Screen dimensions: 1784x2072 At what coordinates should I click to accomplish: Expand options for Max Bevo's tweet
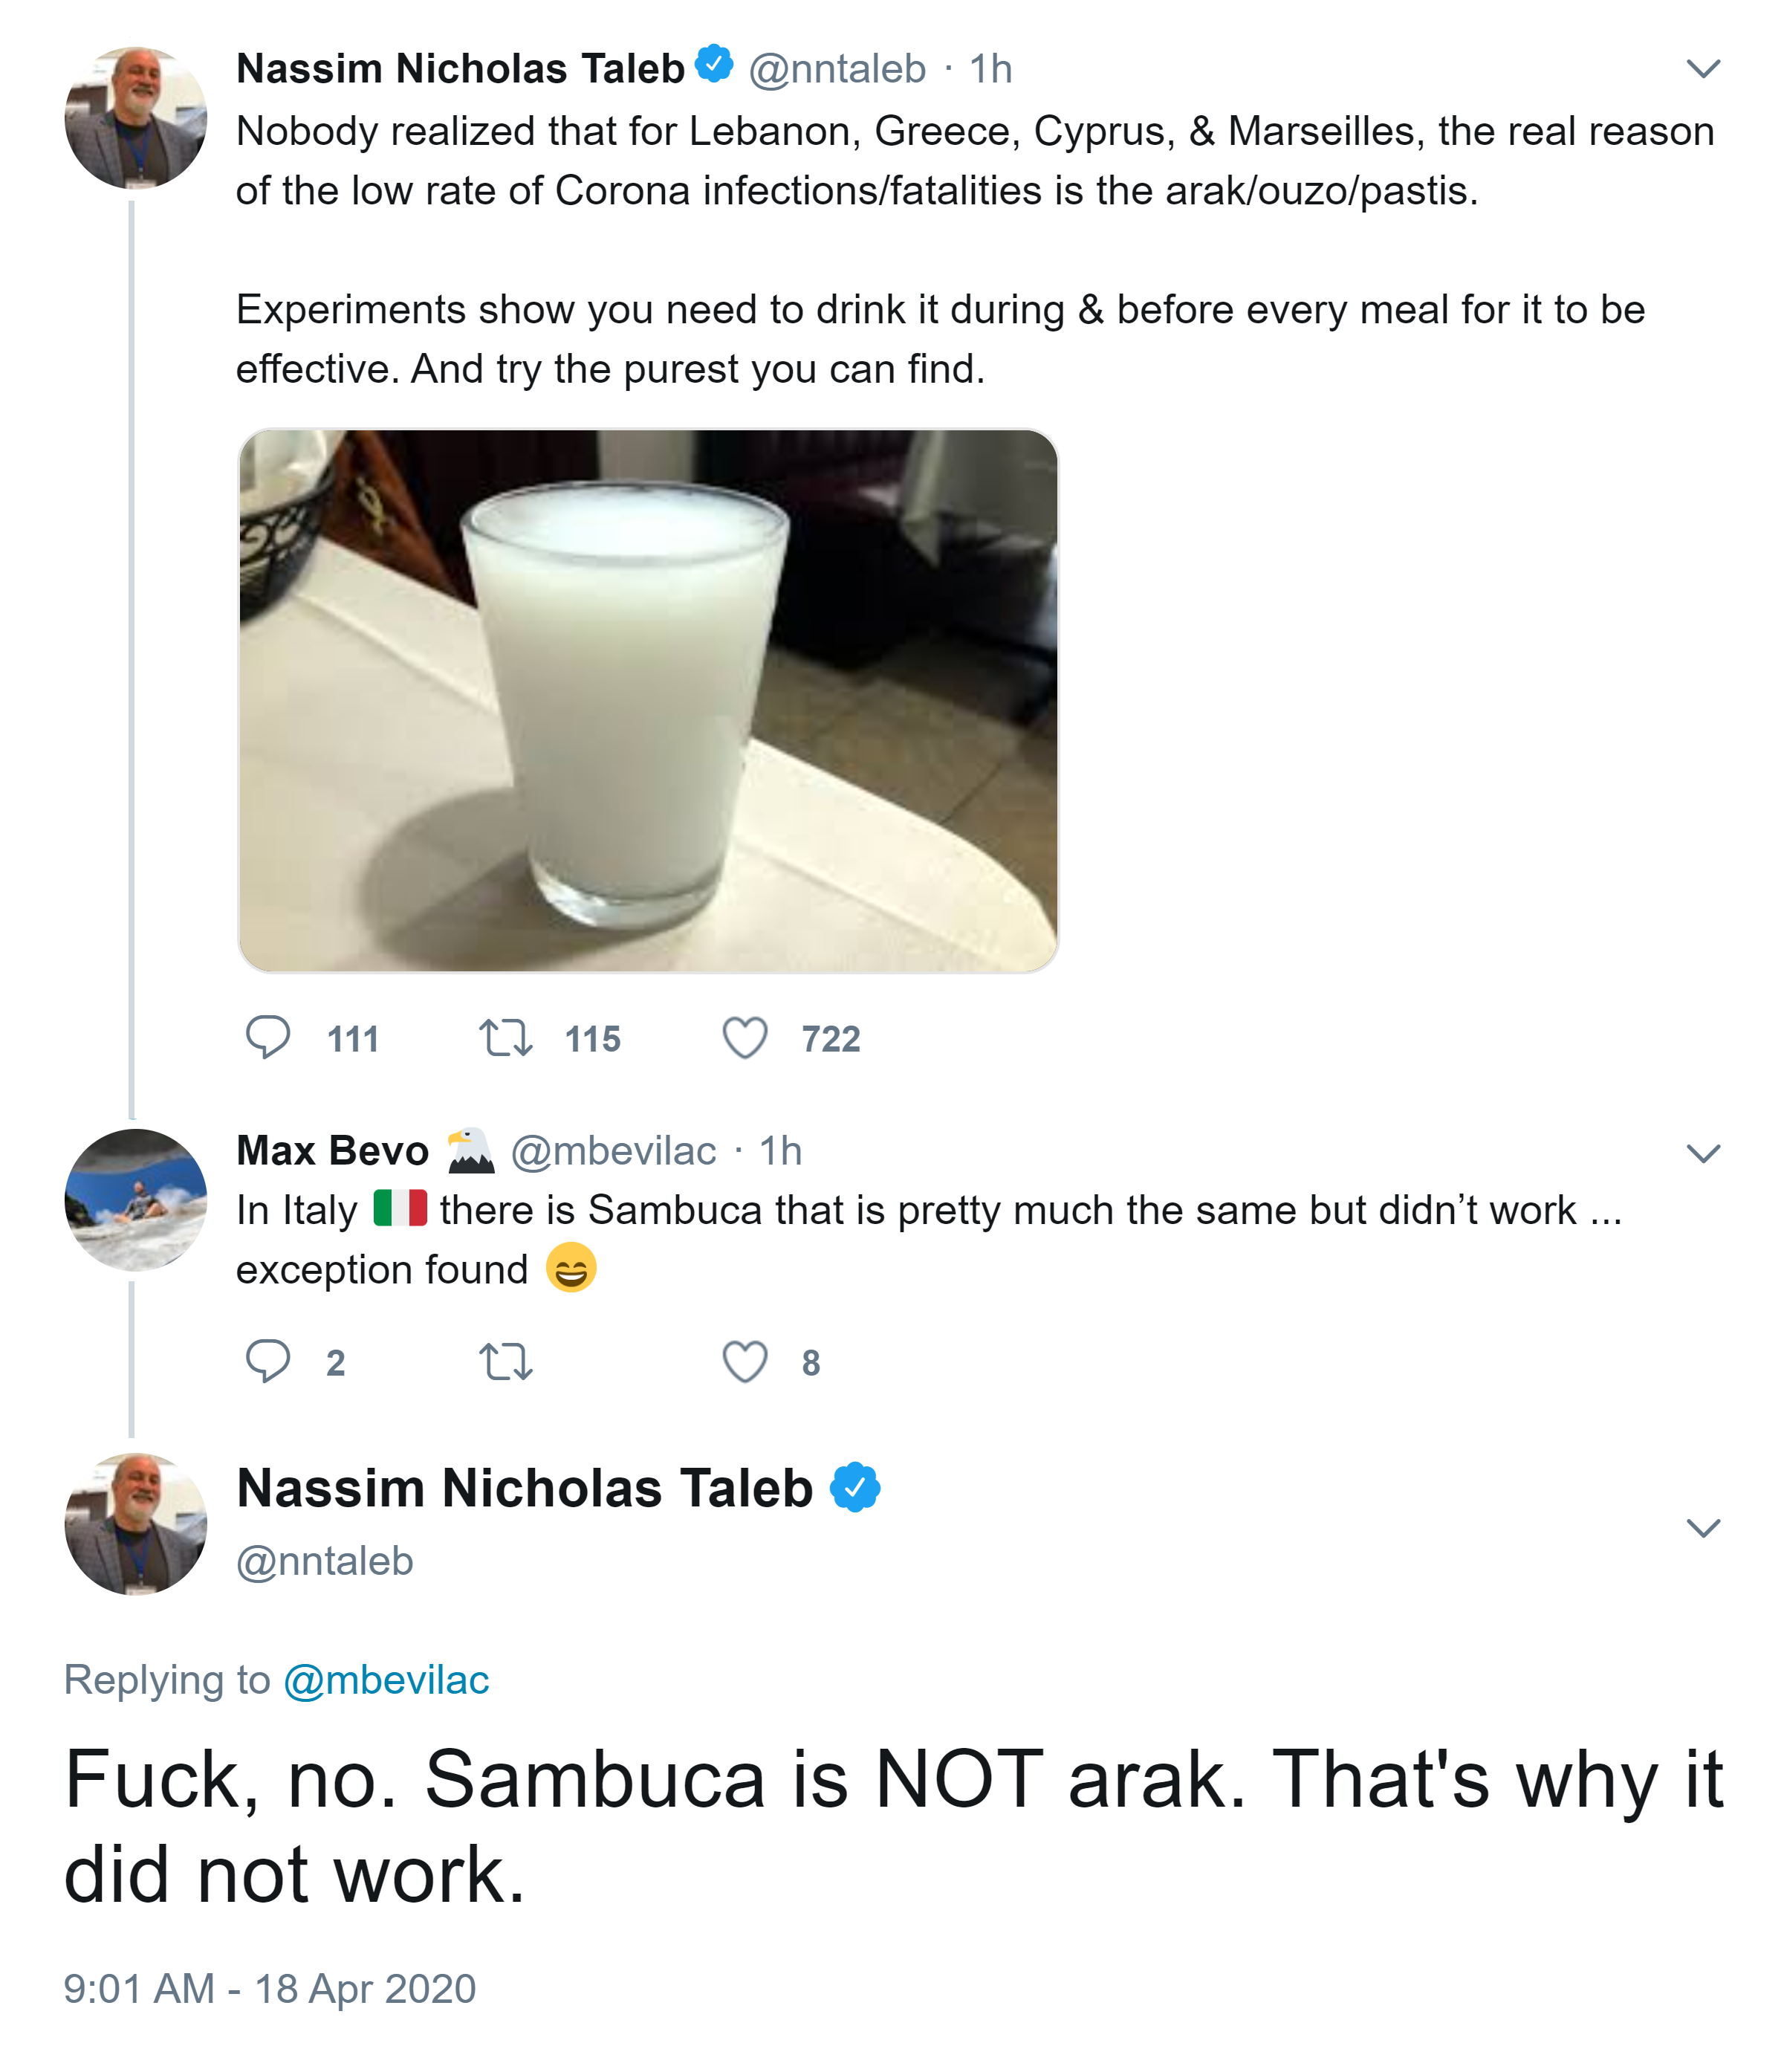click(1702, 1153)
